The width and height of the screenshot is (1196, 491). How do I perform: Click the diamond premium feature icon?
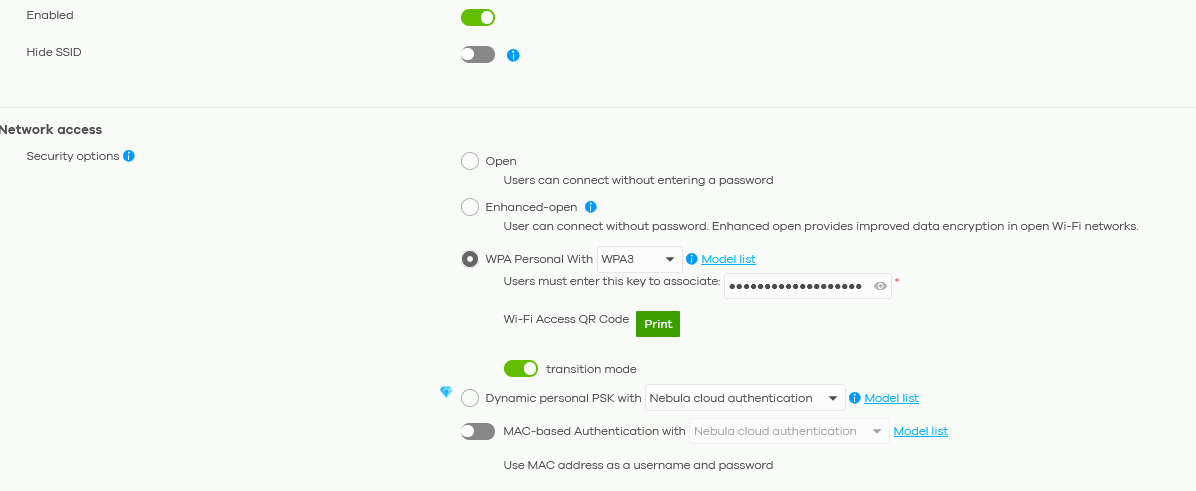pyautogui.click(x=446, y=392)
